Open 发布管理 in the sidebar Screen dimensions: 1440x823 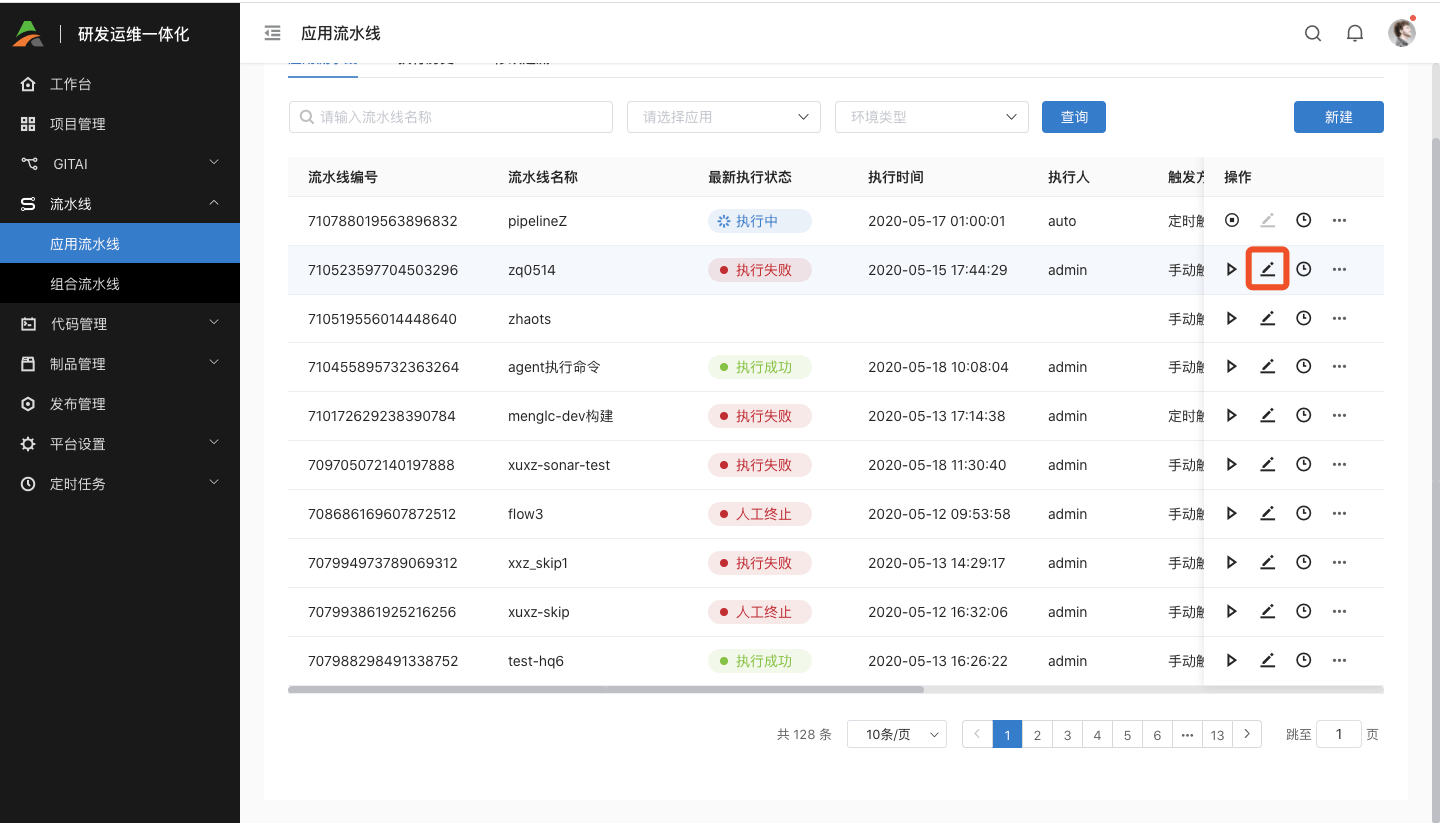[x=120, y=403]
